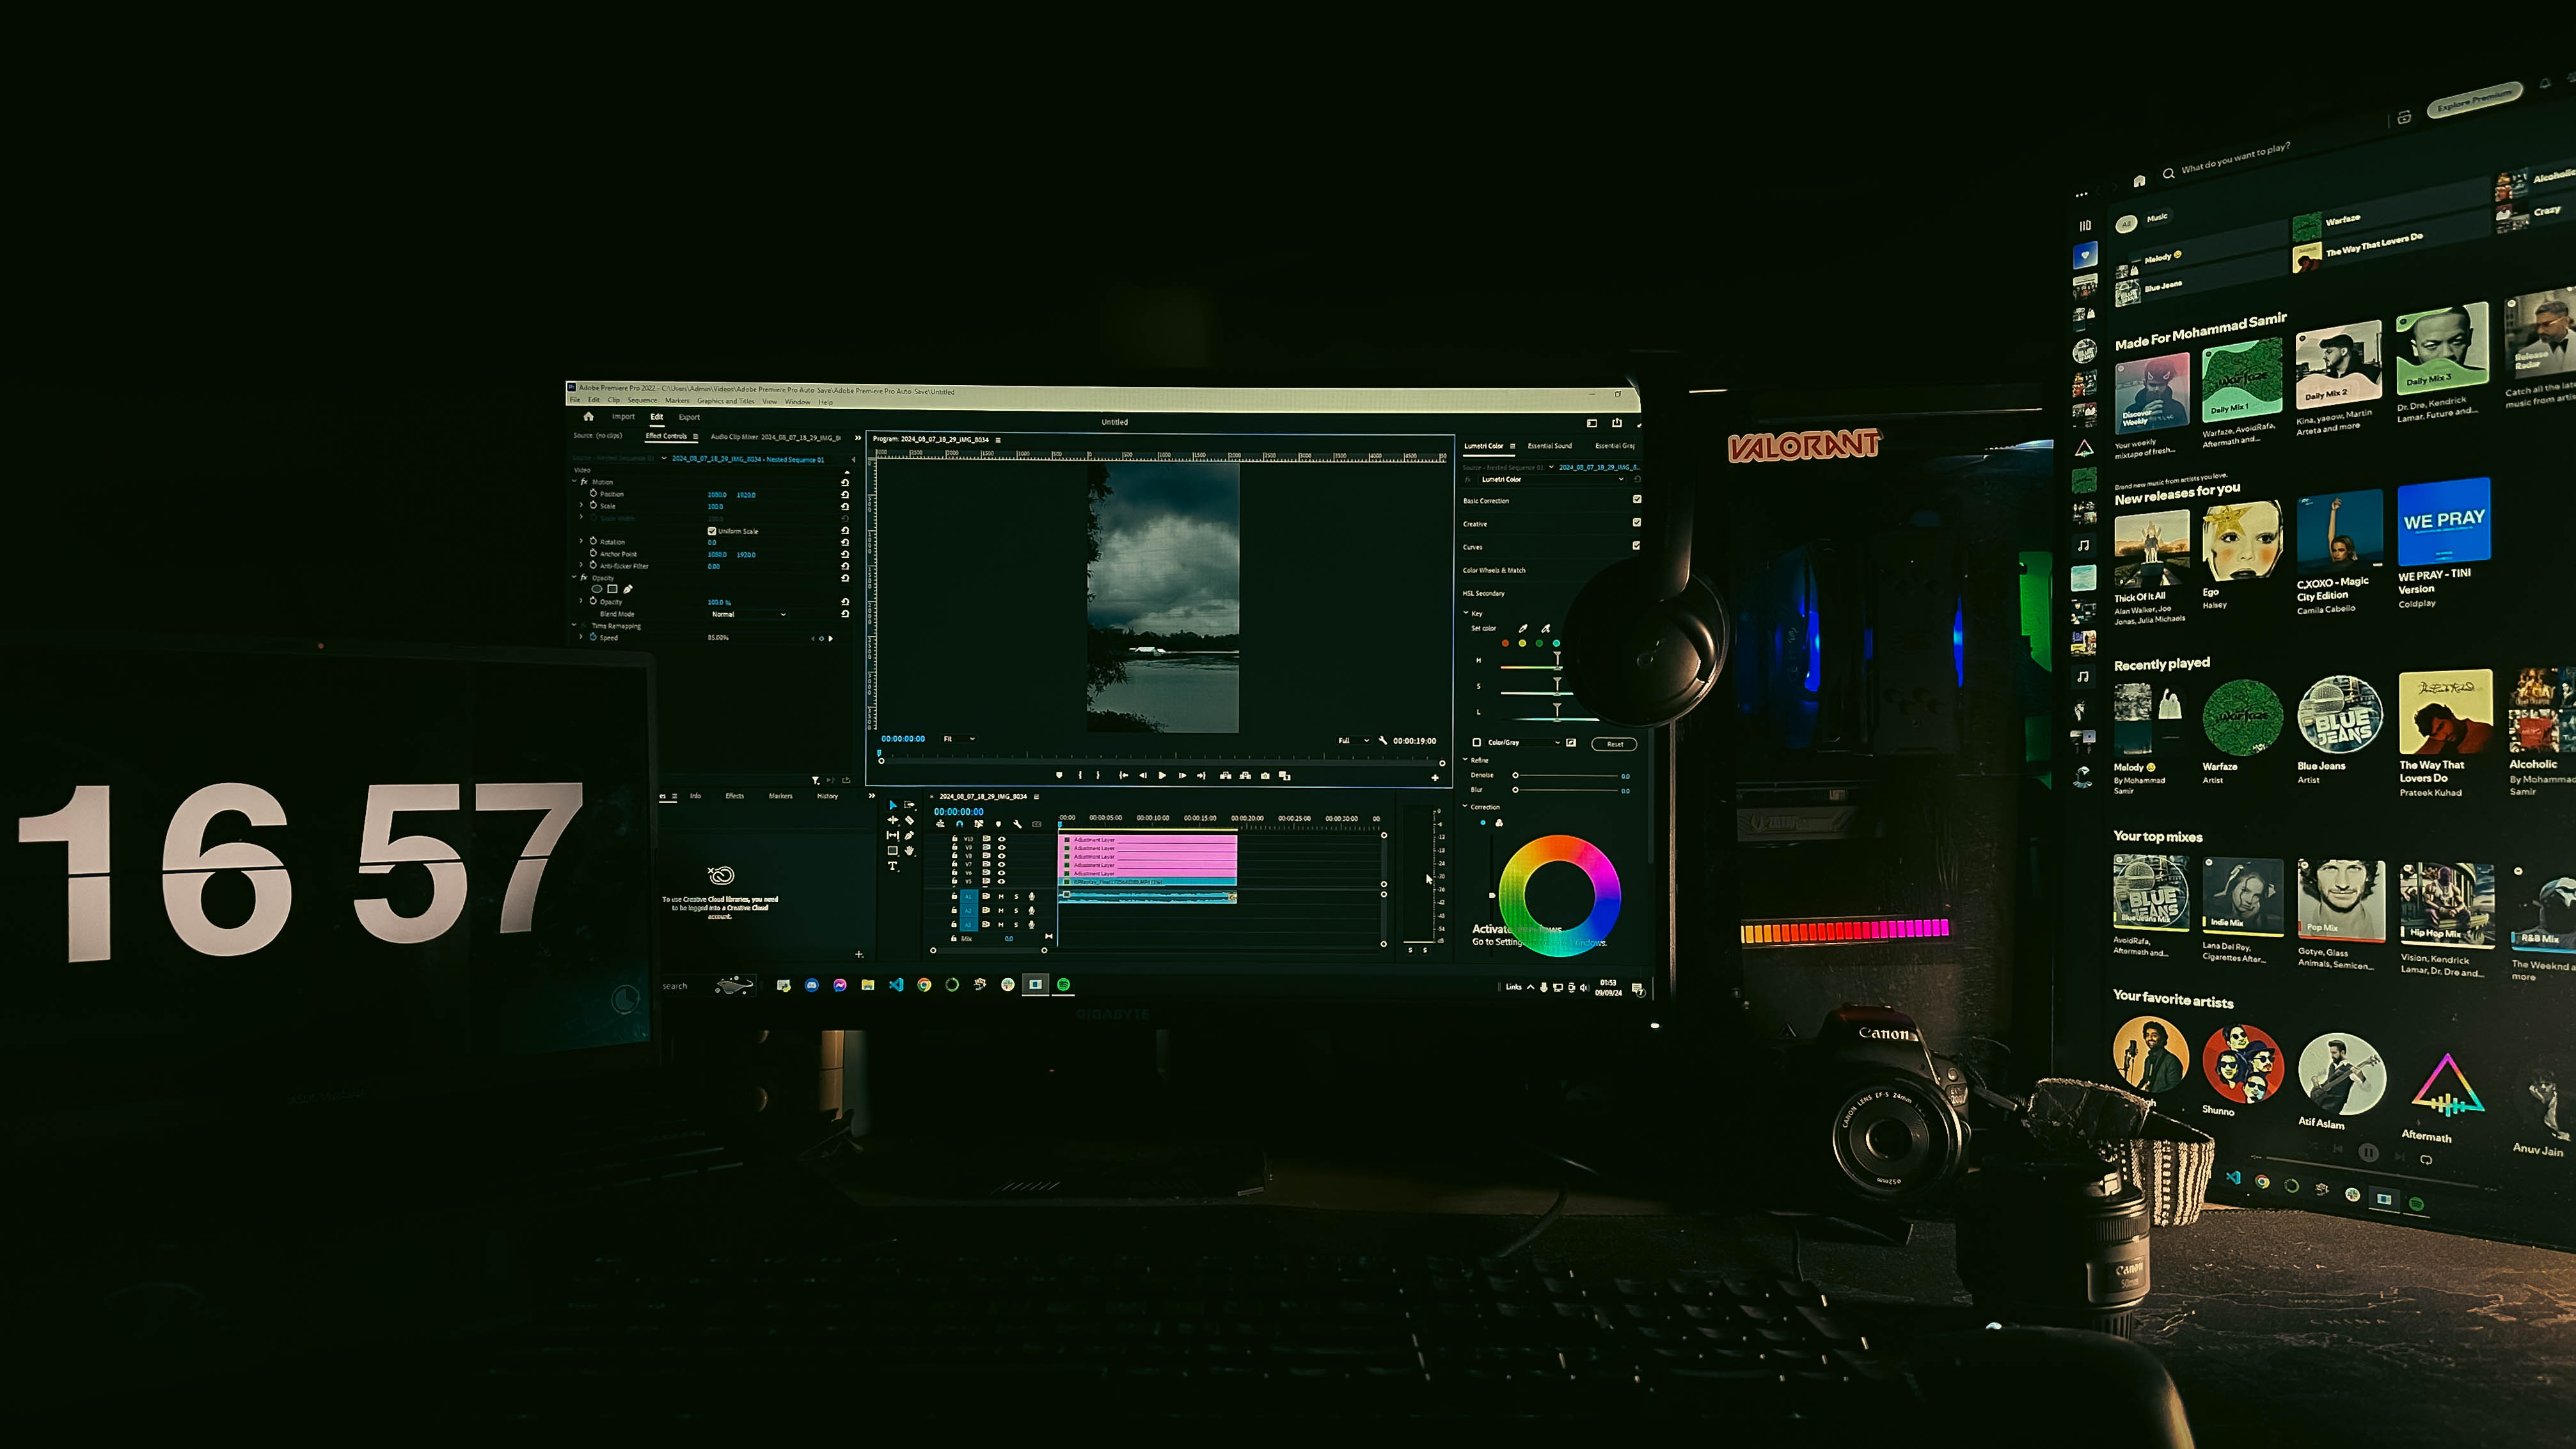Select the Razor tool in timeline toolbox
Viewport: 2576px width, 1449px height.
point(909,820)
